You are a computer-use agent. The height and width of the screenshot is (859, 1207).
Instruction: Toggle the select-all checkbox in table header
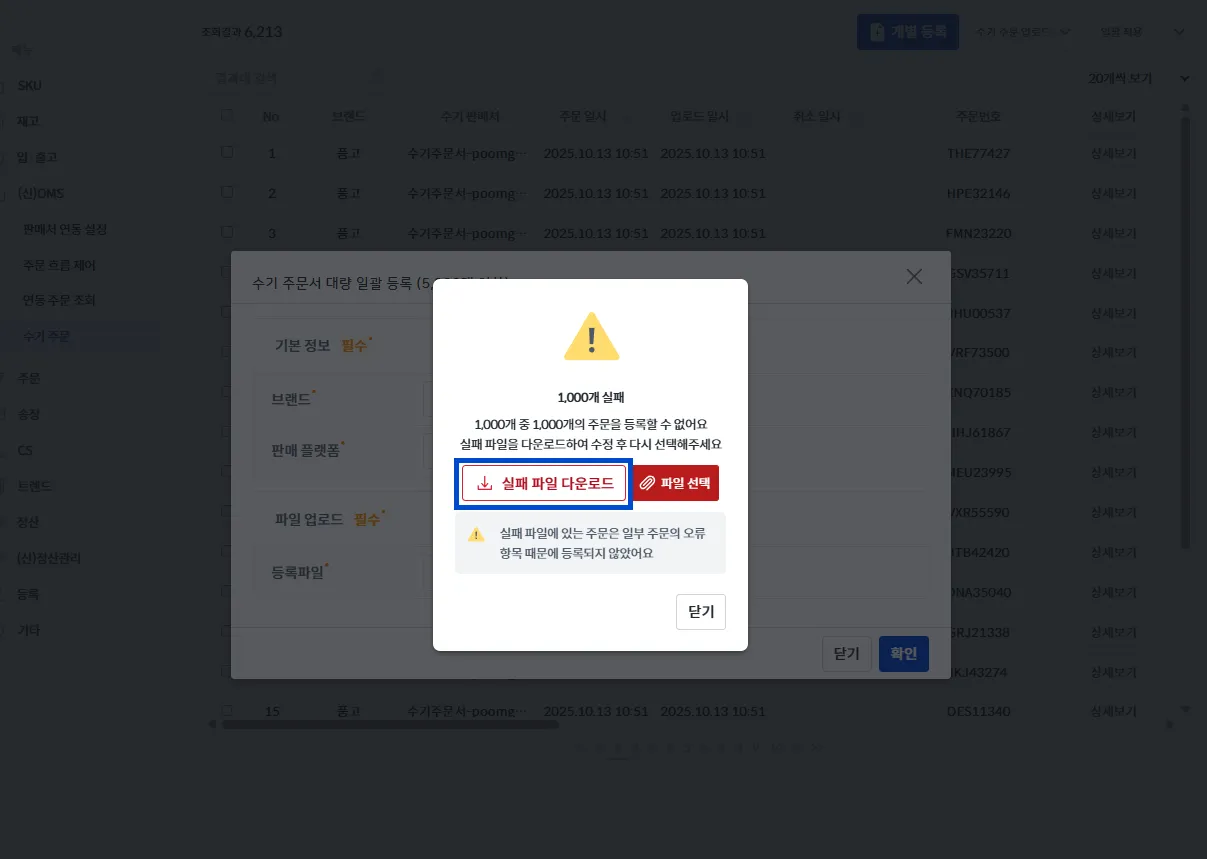[x=227, y=116]
